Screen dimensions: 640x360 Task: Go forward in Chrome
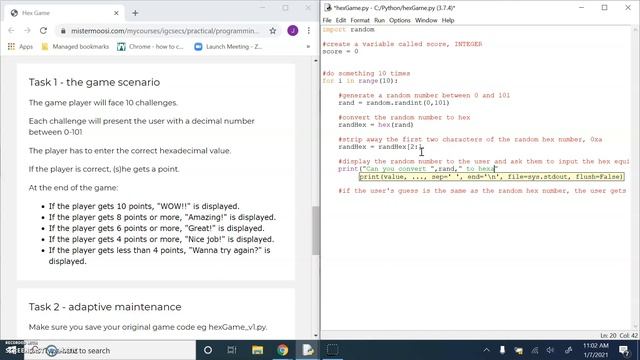(x=27, y=31)
